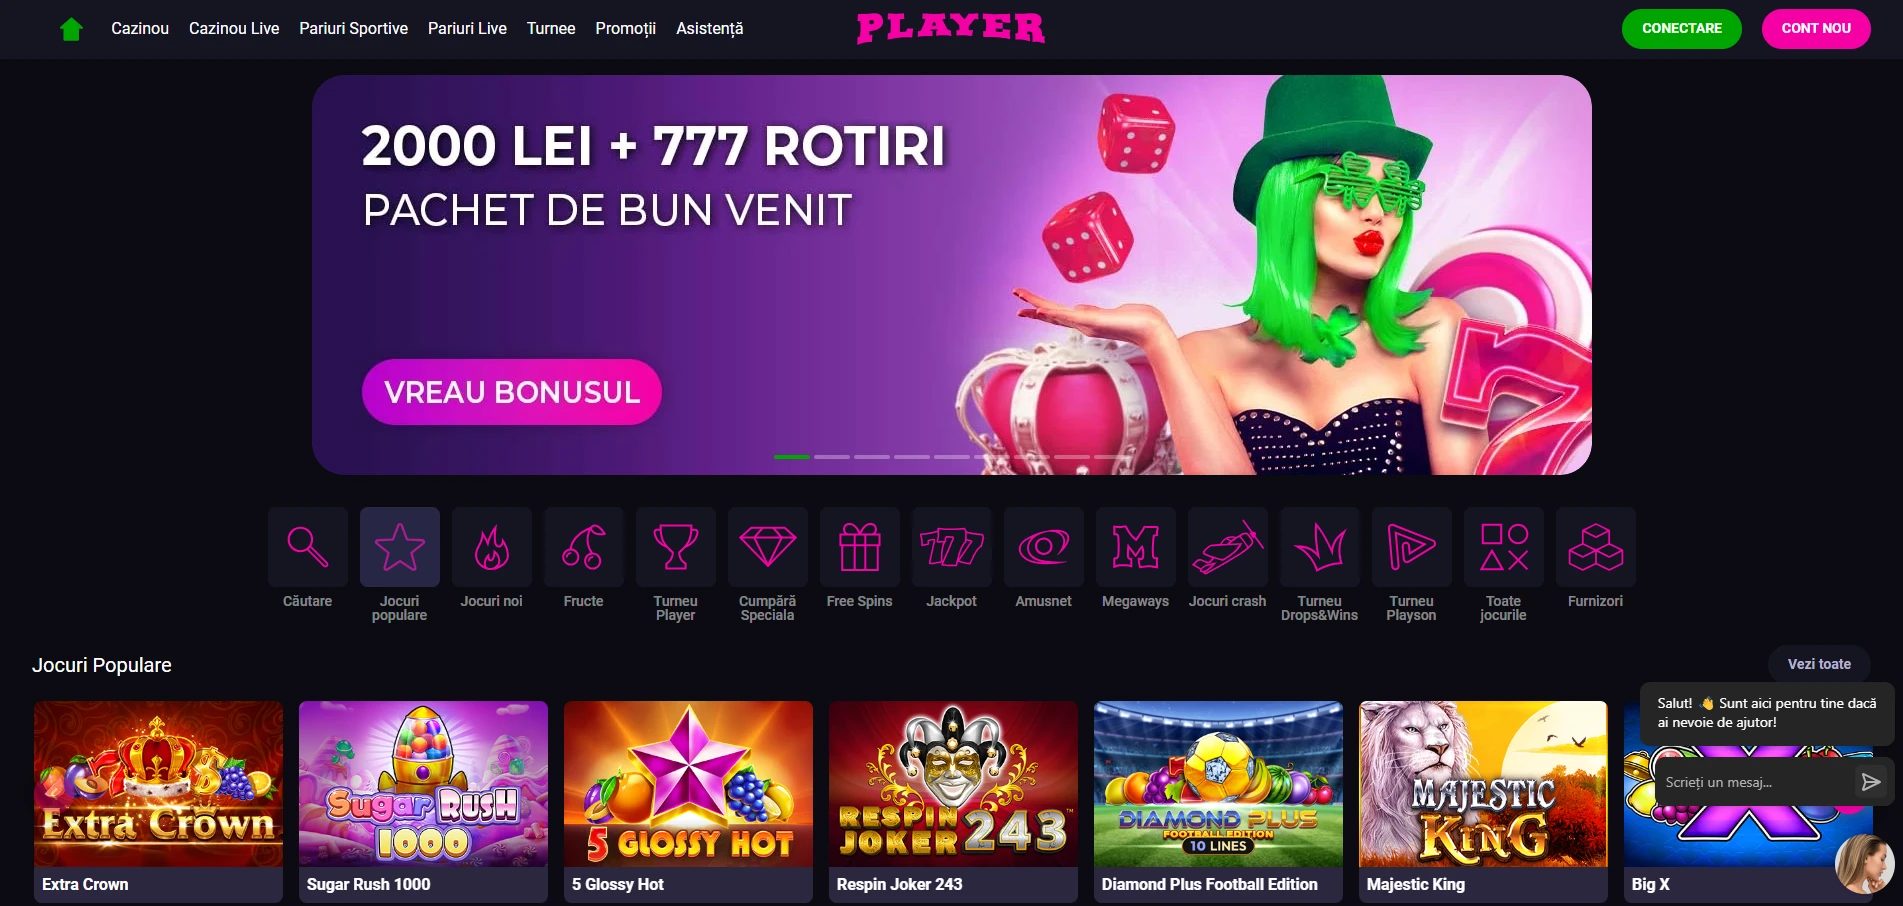Click the CONECTARE login button
1903x906 pixels.
[1682, 28]
